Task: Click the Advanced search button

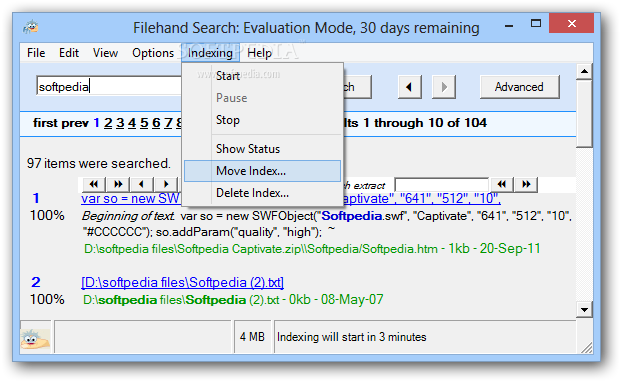Action: click(519, 87)
